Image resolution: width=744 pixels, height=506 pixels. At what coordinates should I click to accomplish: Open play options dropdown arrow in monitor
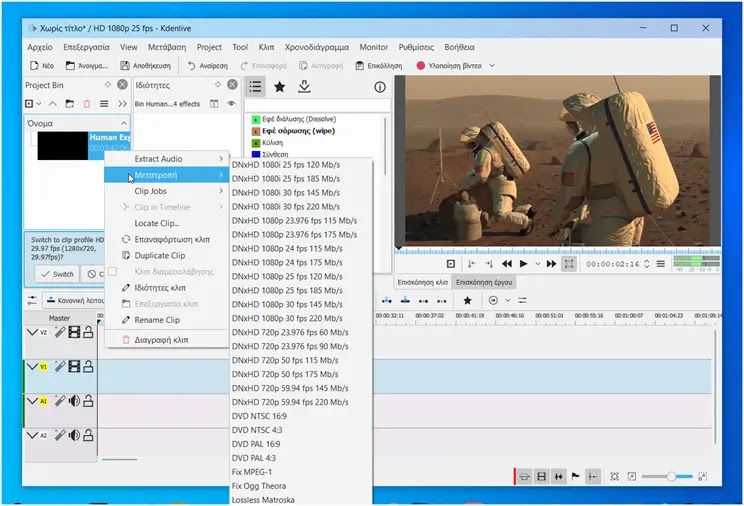point(537,264)
